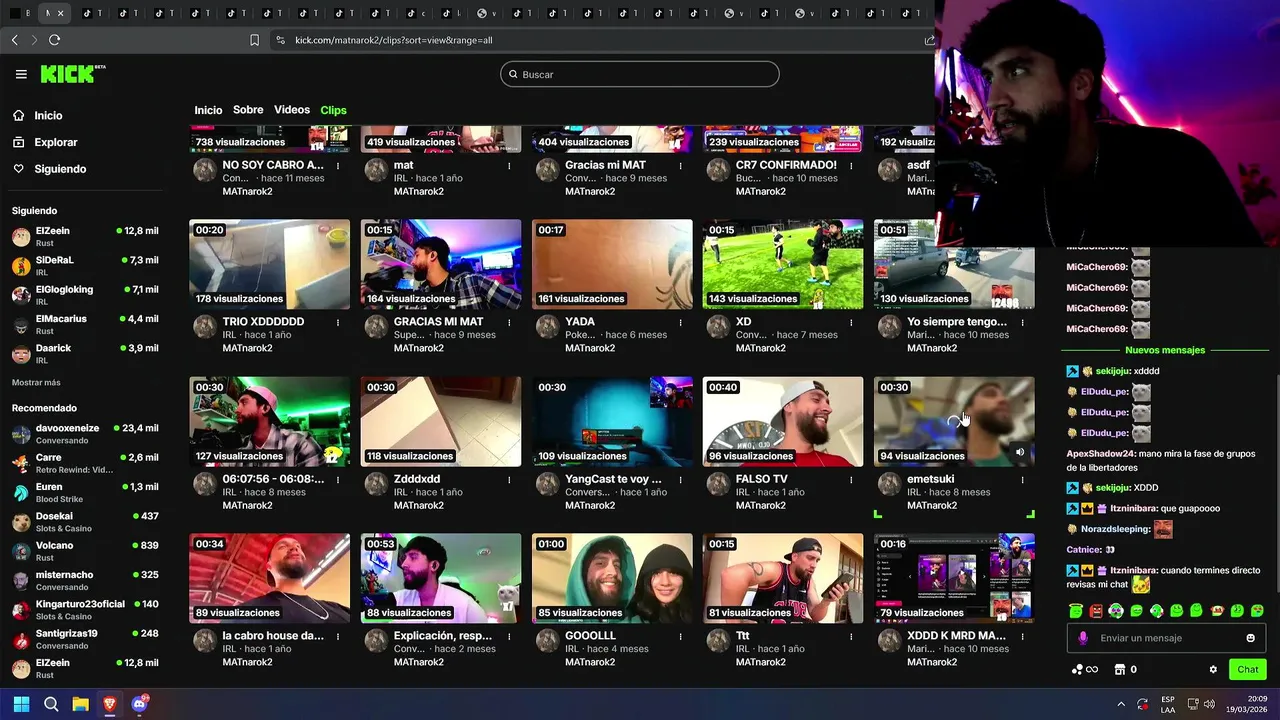Click the Explicación, resp... clip title
Image resolution: width=1280 pixels, height=720 pixels.
(442, 636)
